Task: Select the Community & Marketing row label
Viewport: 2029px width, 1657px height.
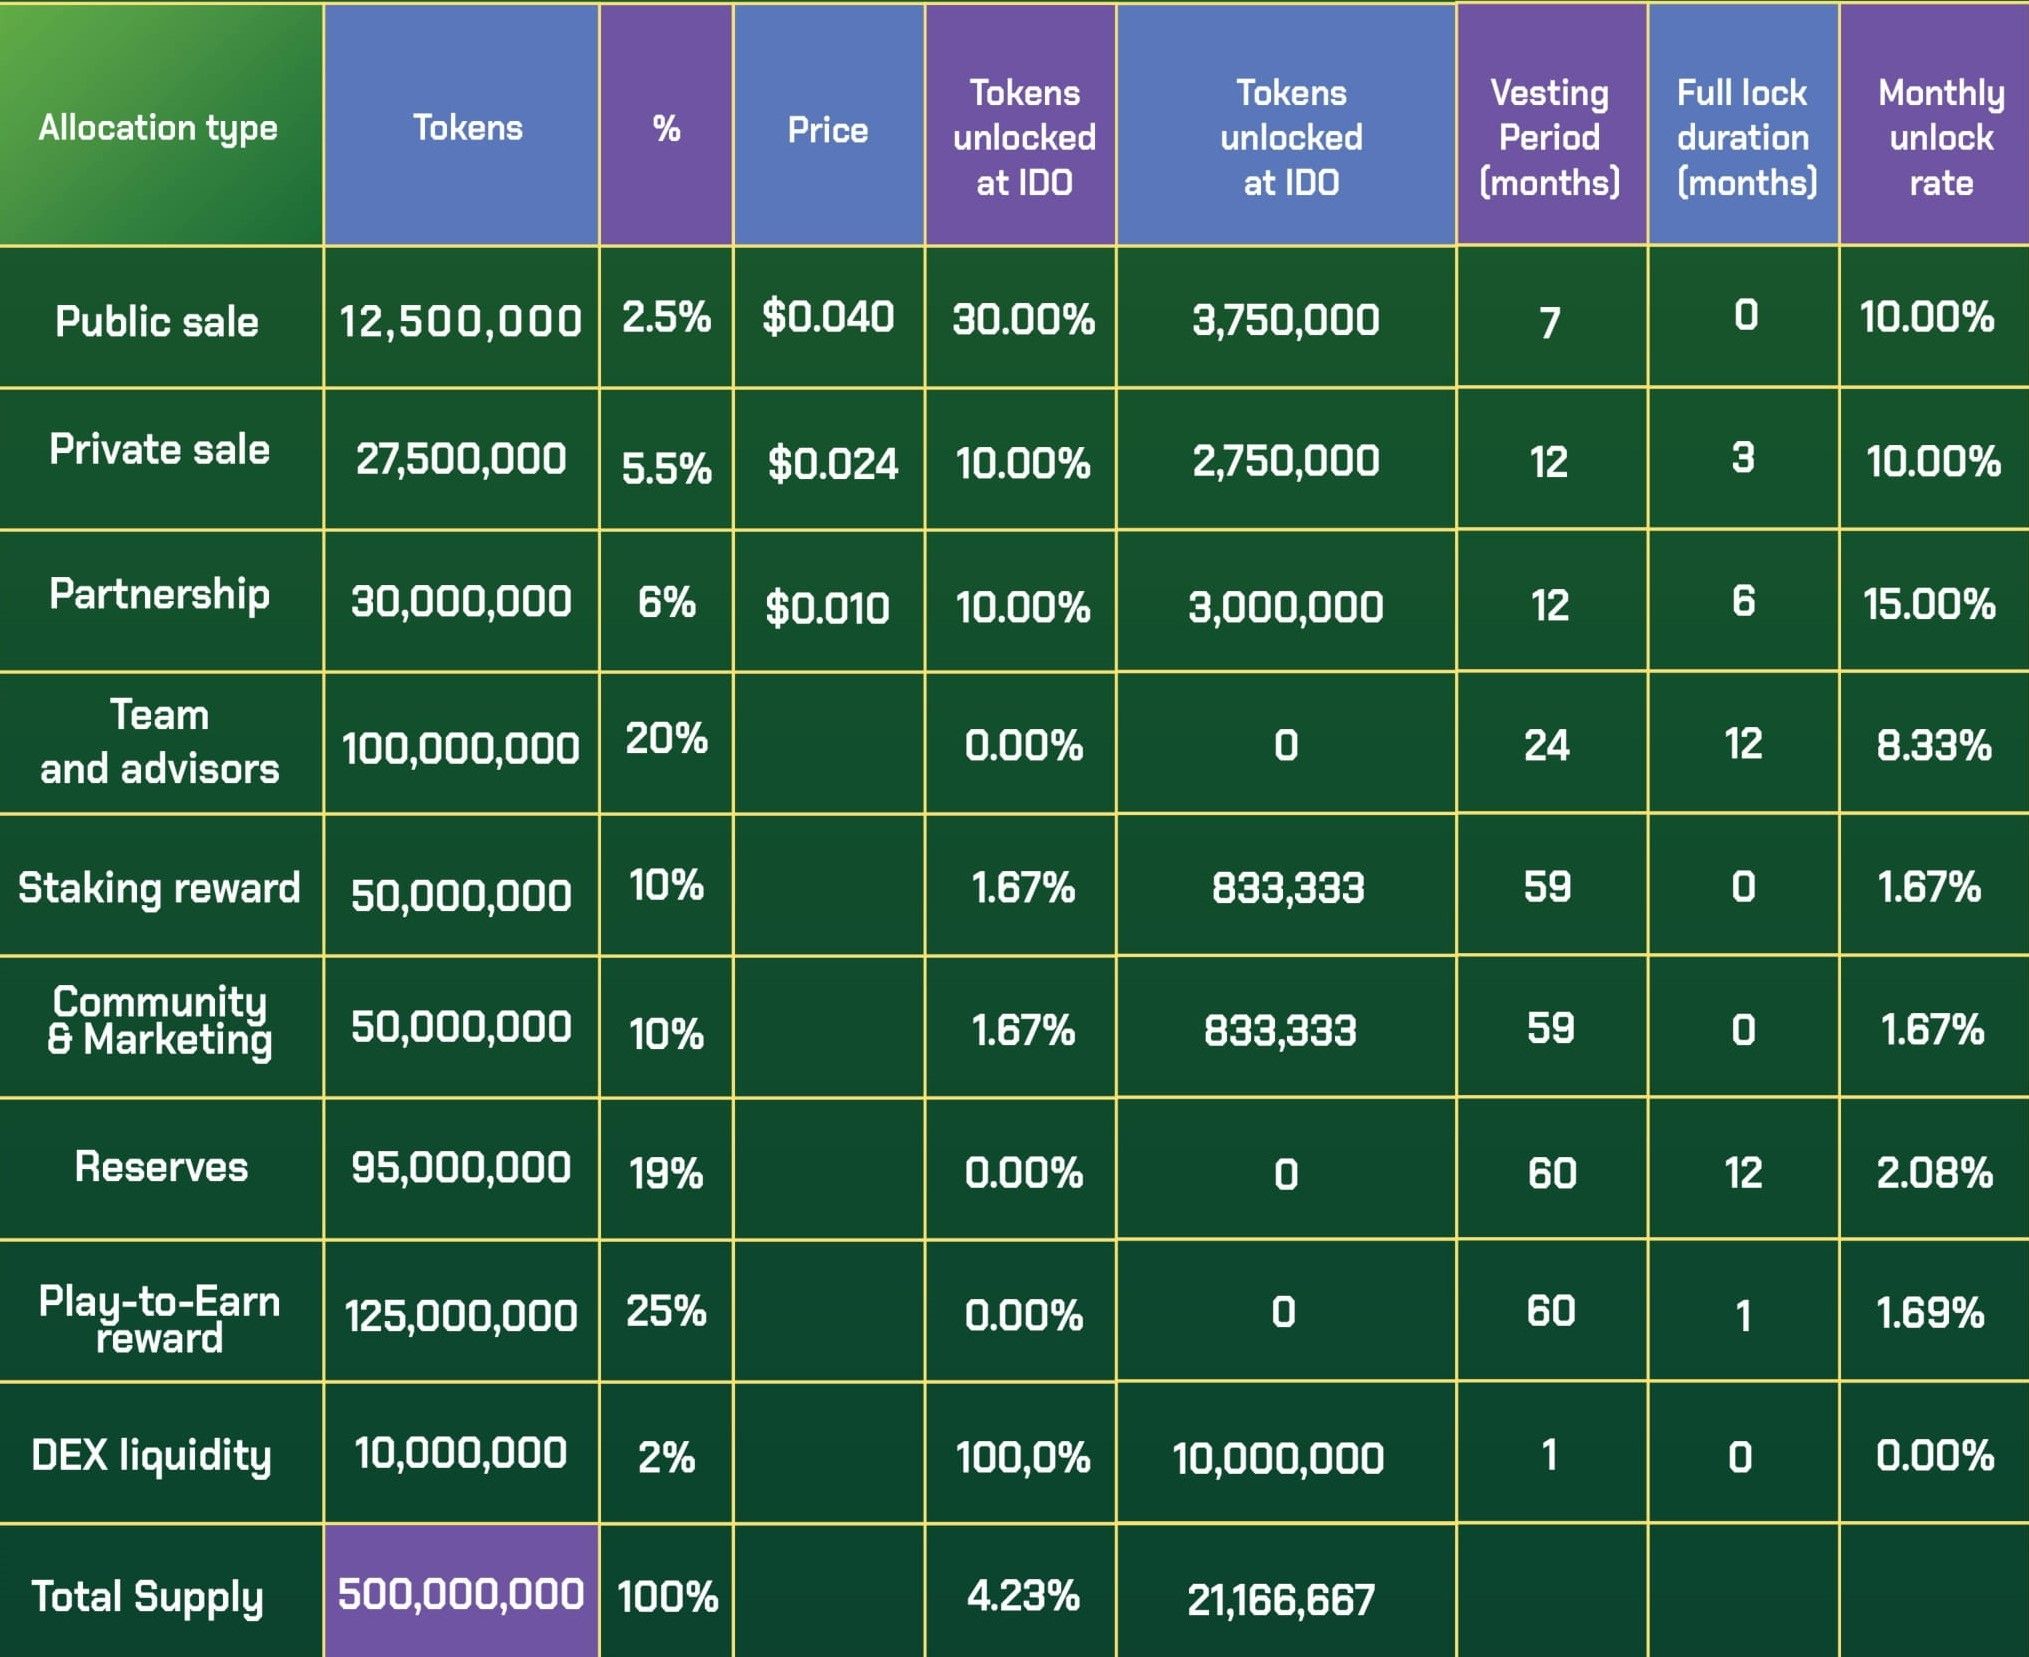Action: 159,1021
